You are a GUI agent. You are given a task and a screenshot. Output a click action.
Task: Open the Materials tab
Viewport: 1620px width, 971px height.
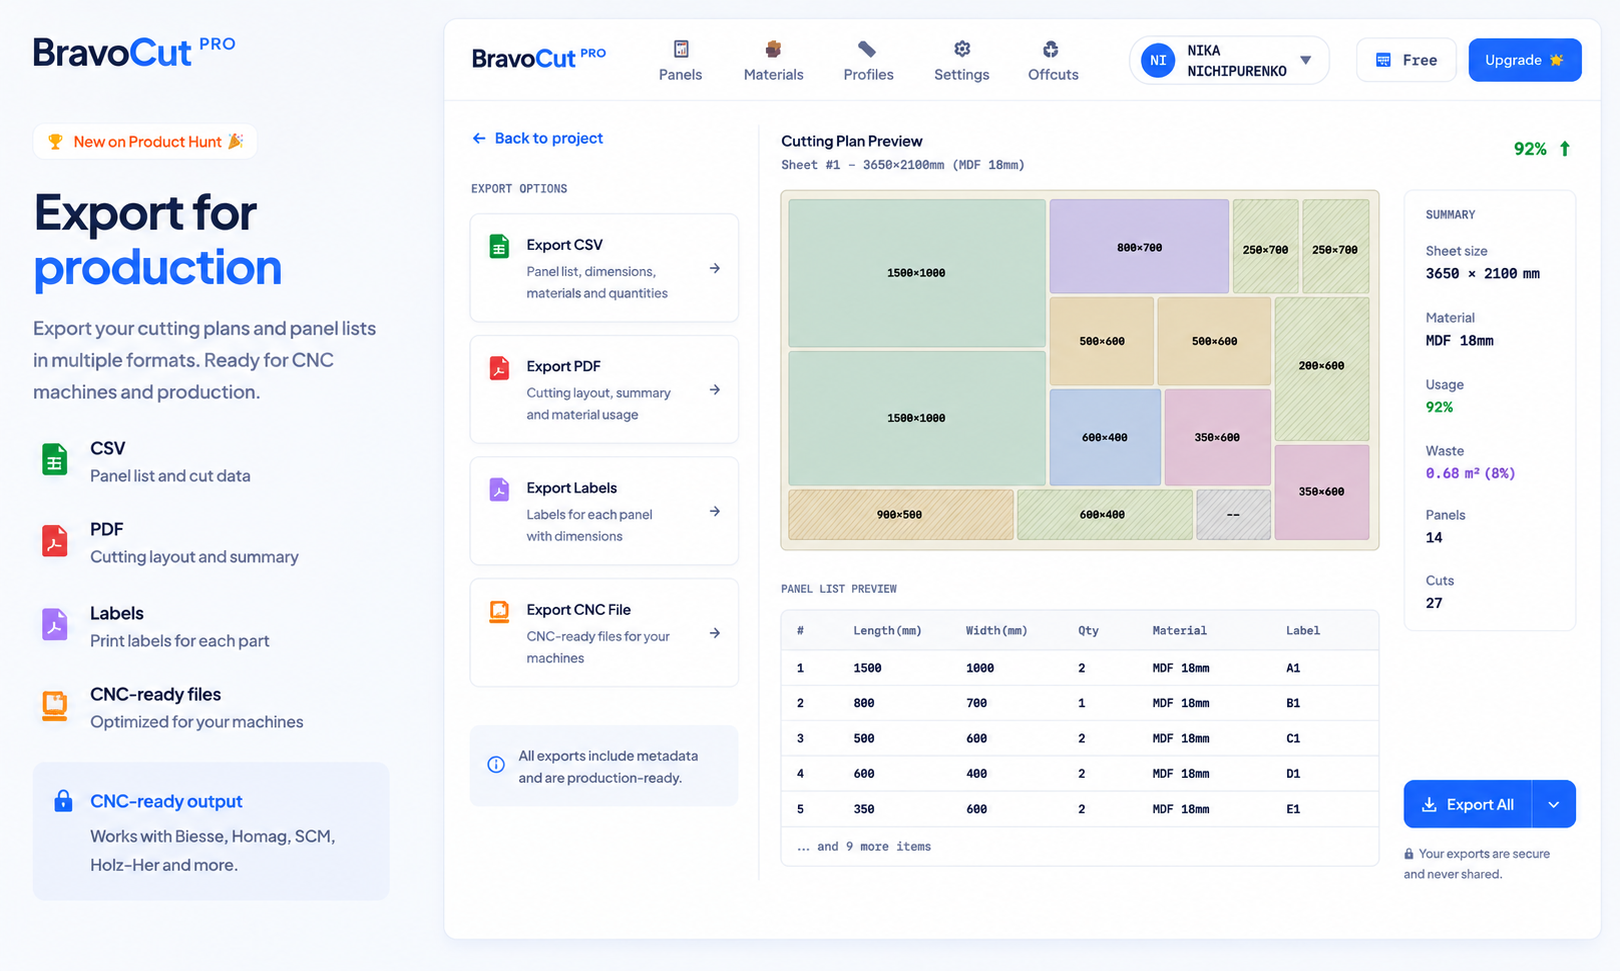(773, 61)
